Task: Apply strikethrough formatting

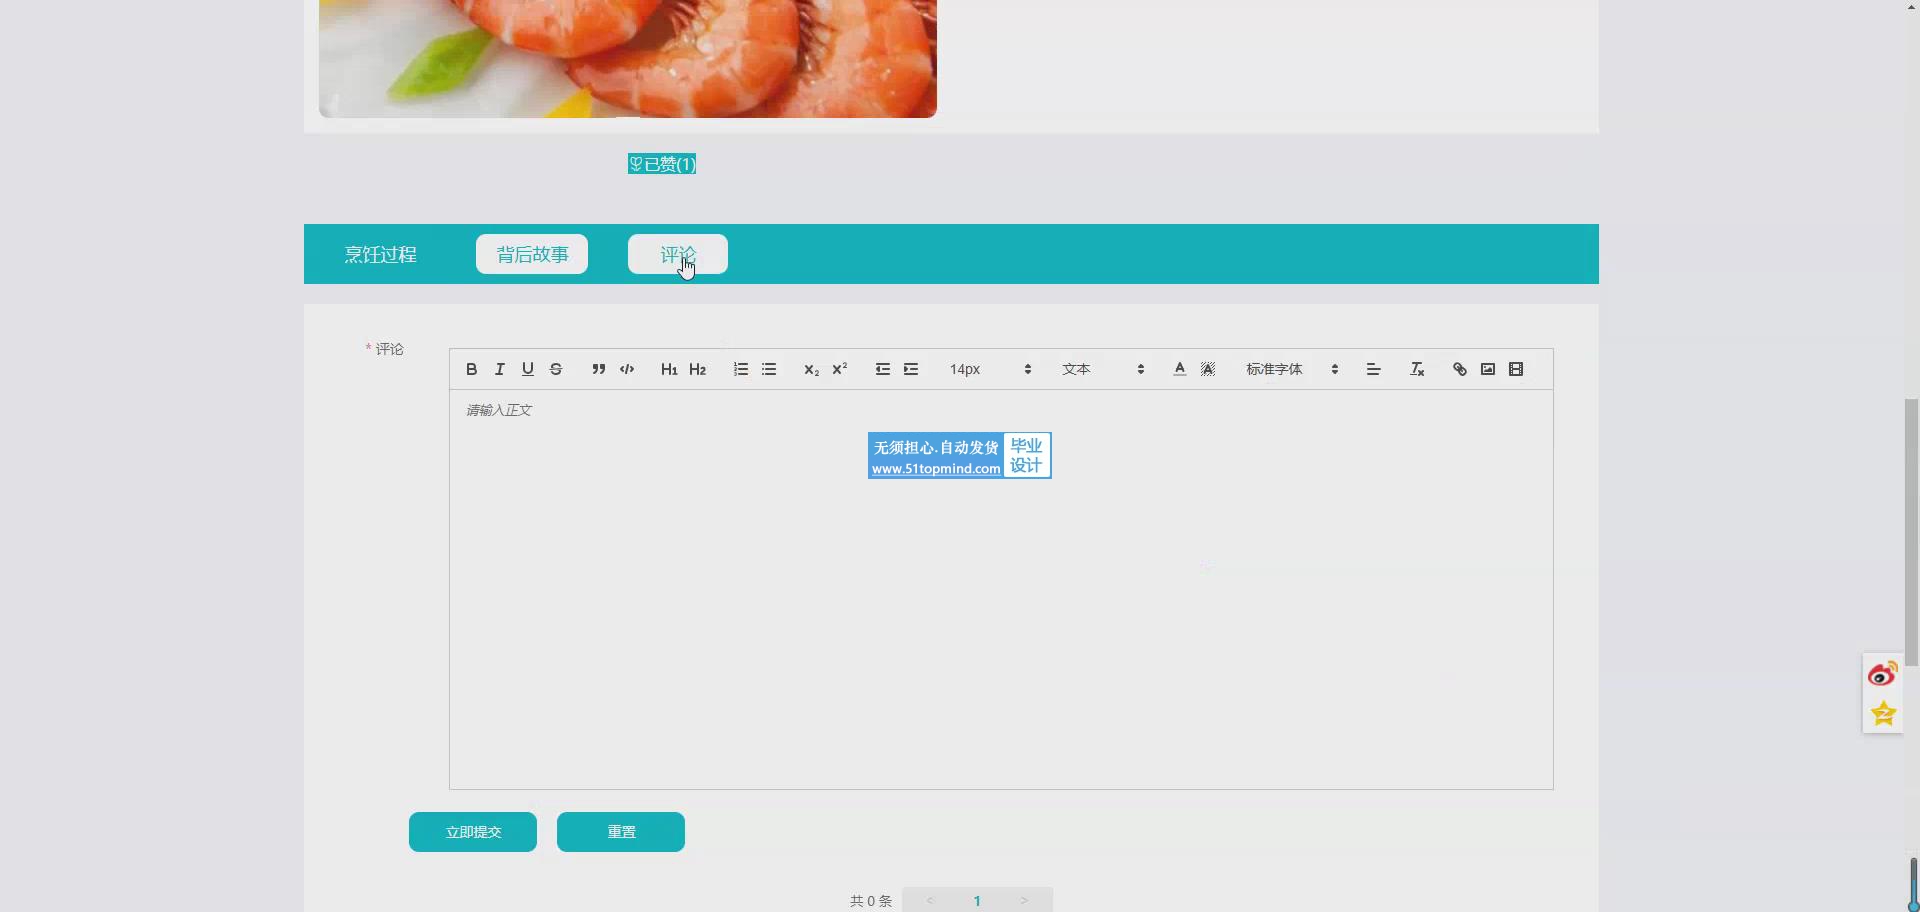Action: 556,369
